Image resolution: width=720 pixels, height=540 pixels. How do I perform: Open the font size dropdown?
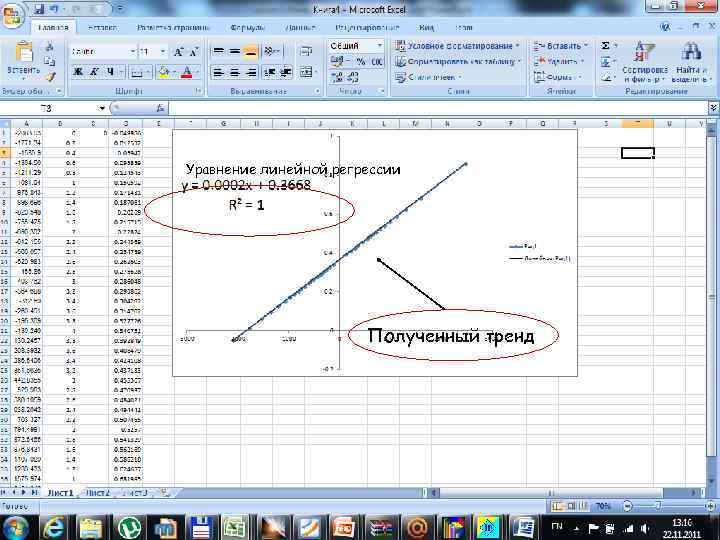click(x=163, y=51)
